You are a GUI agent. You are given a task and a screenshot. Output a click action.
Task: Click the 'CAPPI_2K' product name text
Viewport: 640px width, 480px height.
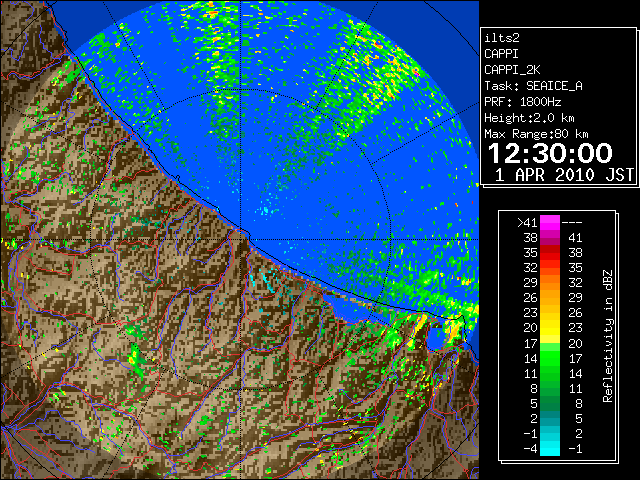[x=512, y=70]
